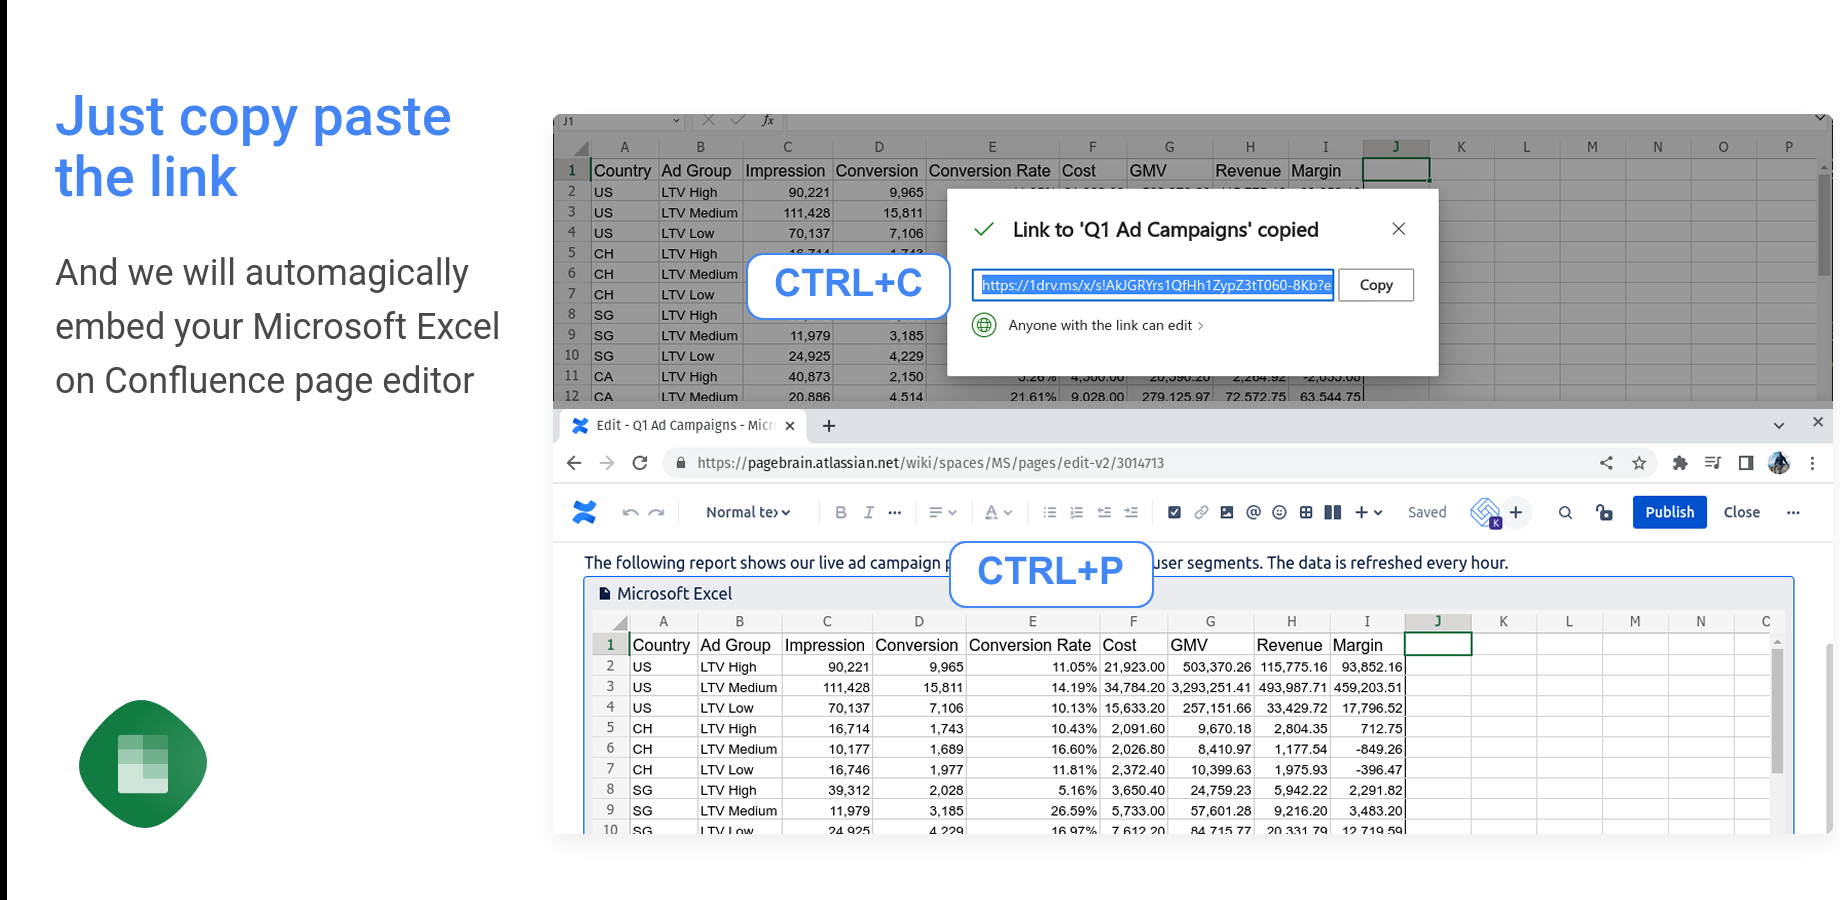1840x900 pixels.
Task: Open page restrictions lock icon
Action: [x=1605, y=512]
